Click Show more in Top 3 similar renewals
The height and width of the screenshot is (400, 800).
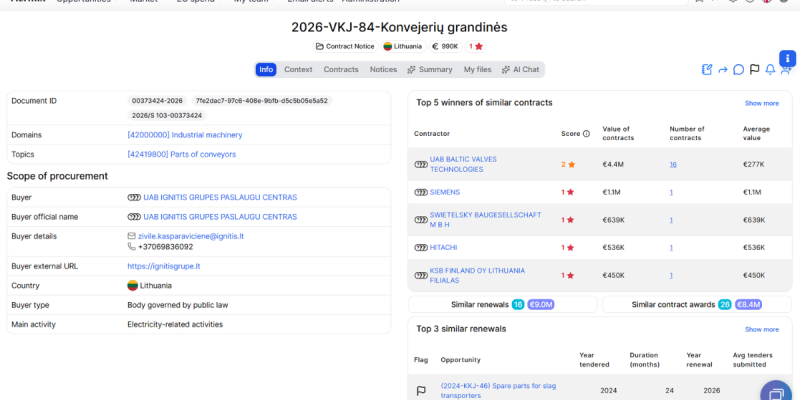click(762, 329)
